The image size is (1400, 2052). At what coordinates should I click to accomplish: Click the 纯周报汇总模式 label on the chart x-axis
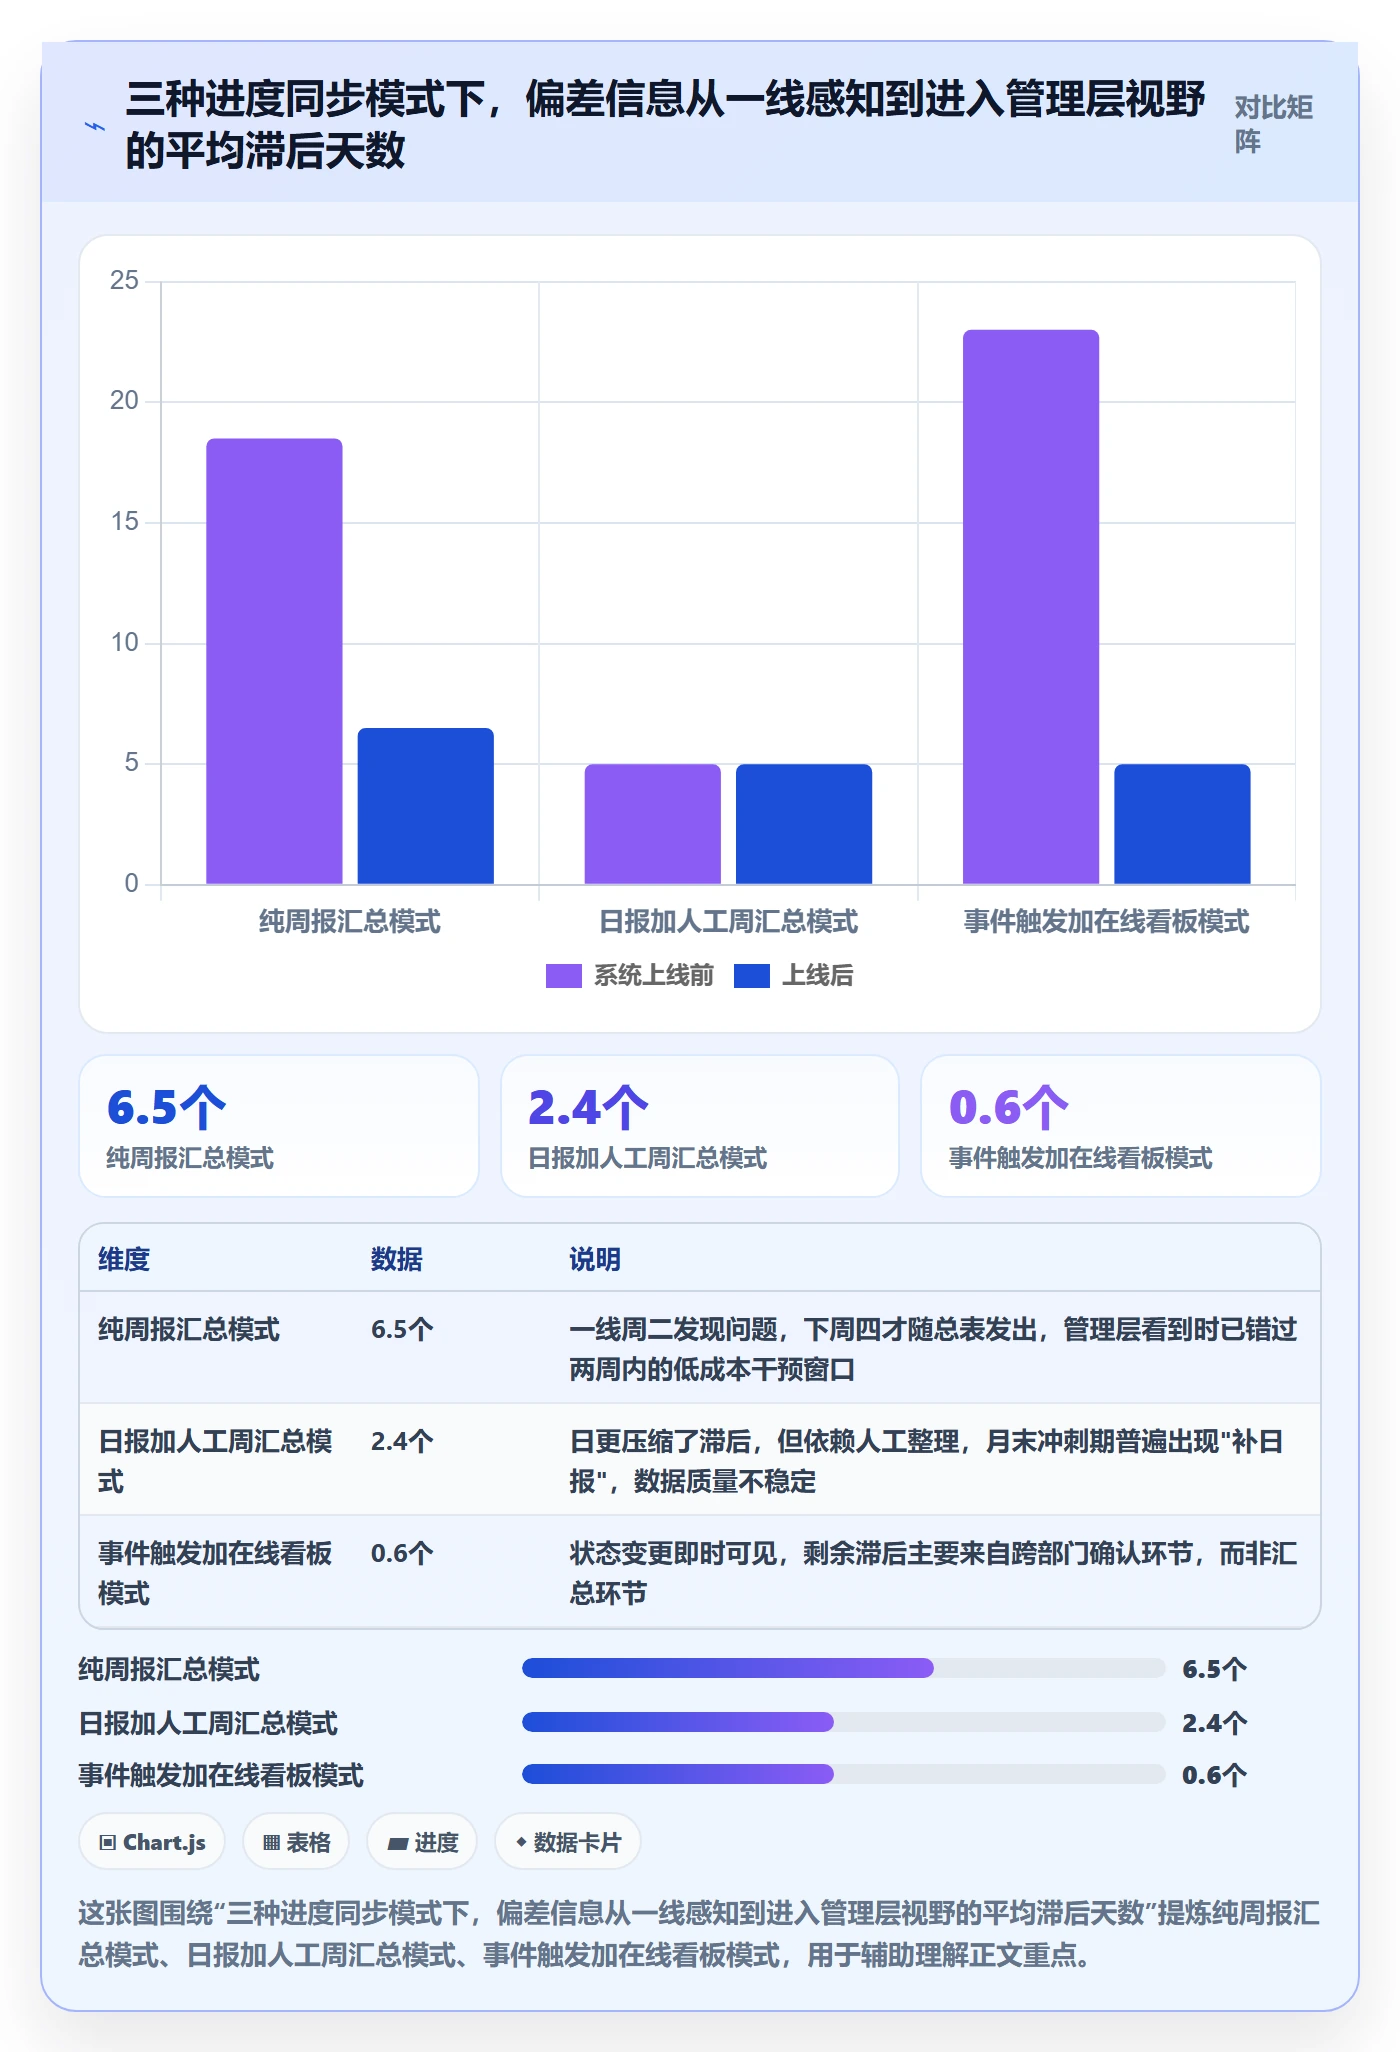point(350,922)
